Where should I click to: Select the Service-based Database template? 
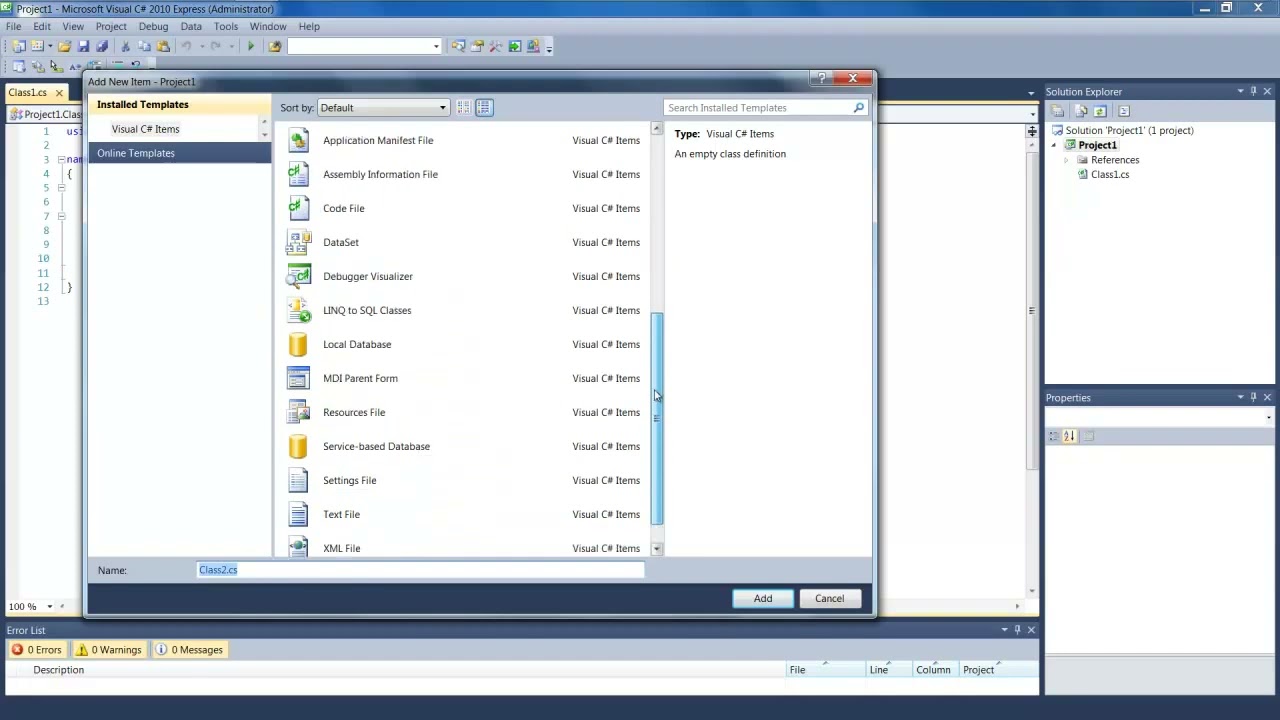(x=463, y=446)
